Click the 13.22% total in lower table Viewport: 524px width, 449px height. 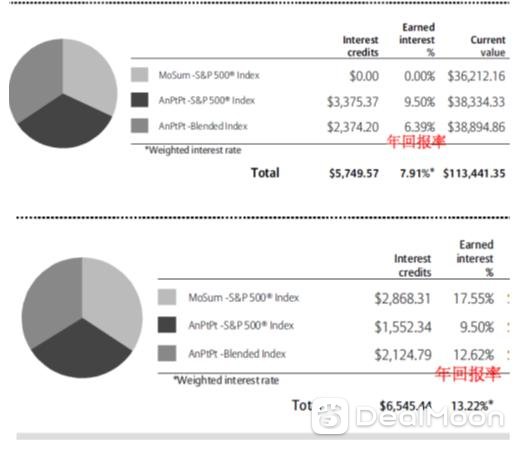tap(472, 406)
